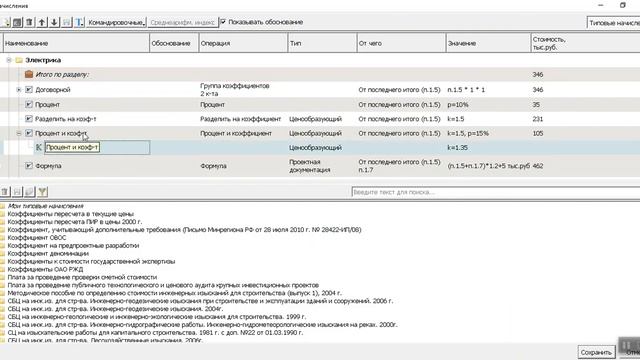
Task: Collapse the Процент и коэф-т row
Action: coord(19,133)
